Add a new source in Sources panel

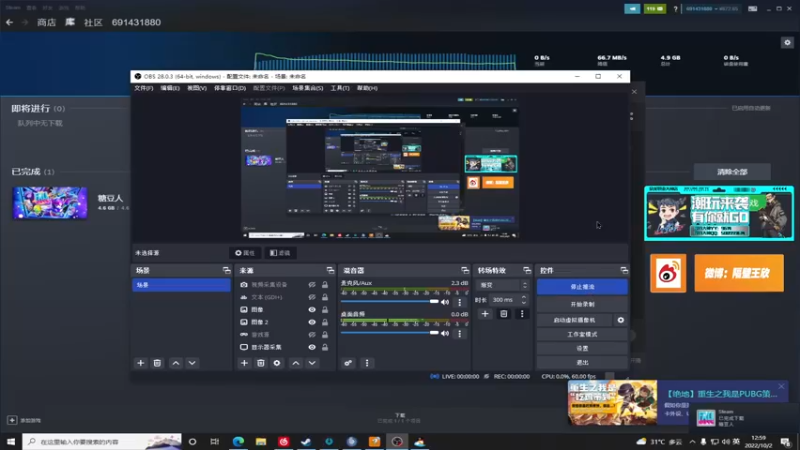point(244,363)
